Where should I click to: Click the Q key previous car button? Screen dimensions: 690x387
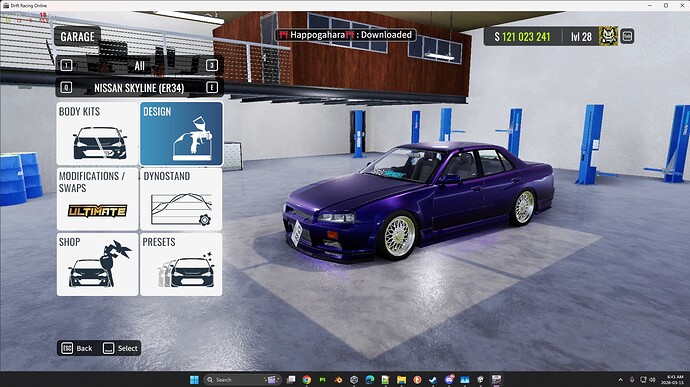point(66,88)
